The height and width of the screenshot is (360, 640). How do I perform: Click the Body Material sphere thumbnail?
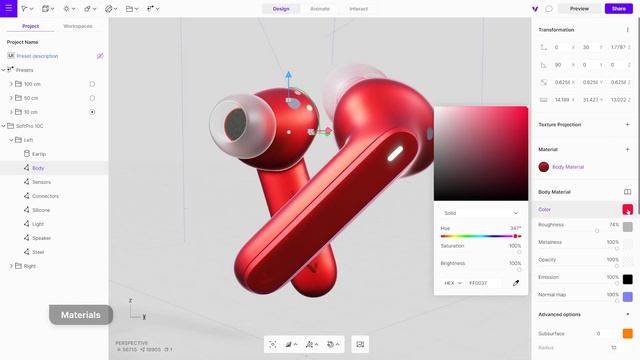click(543, 167)
